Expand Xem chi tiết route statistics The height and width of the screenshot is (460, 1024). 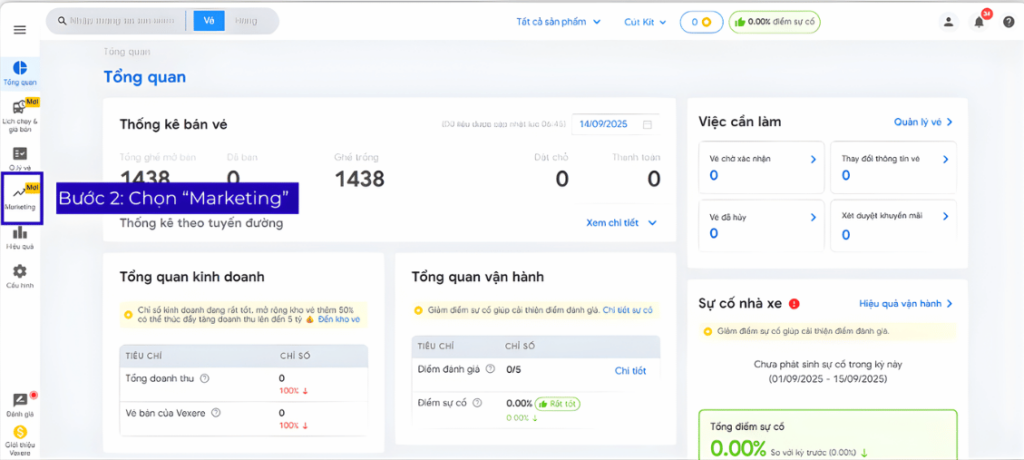pos(621,223)
